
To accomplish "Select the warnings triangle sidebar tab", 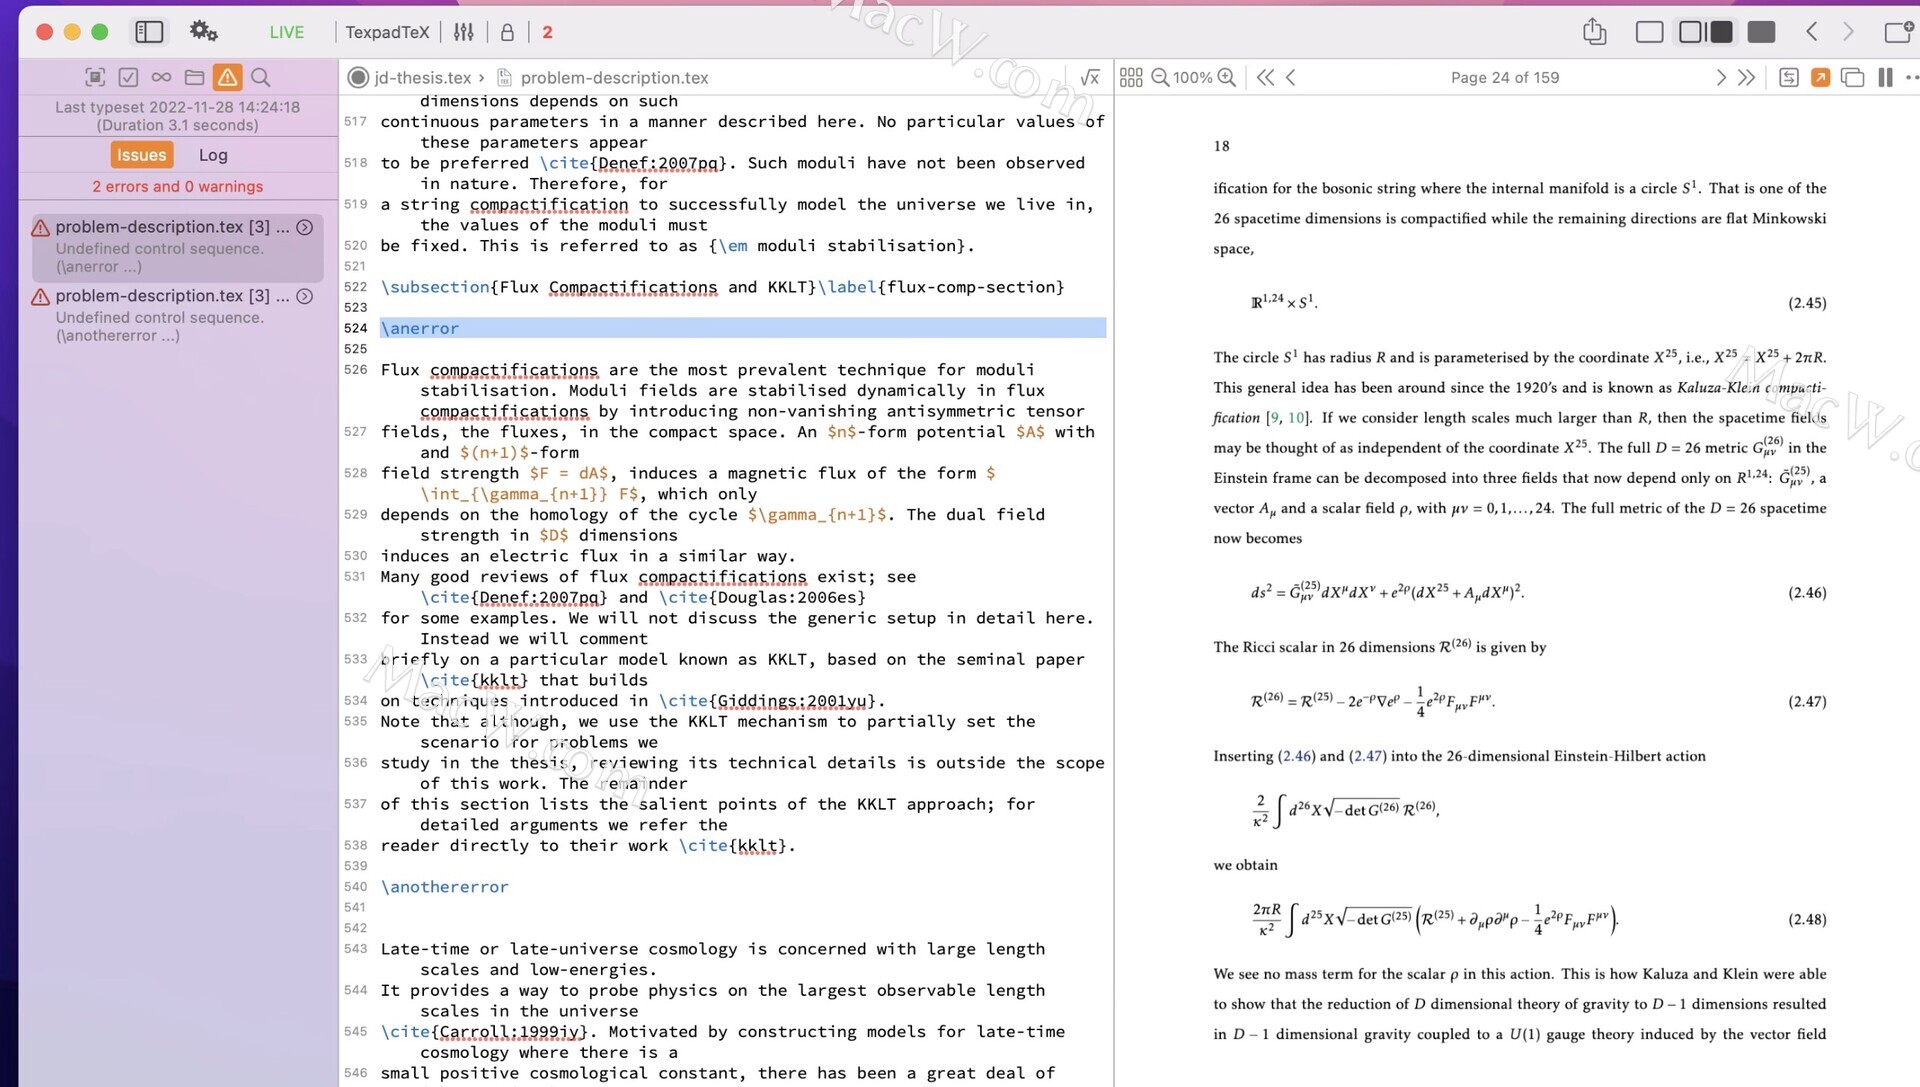I will coord(227,77).
